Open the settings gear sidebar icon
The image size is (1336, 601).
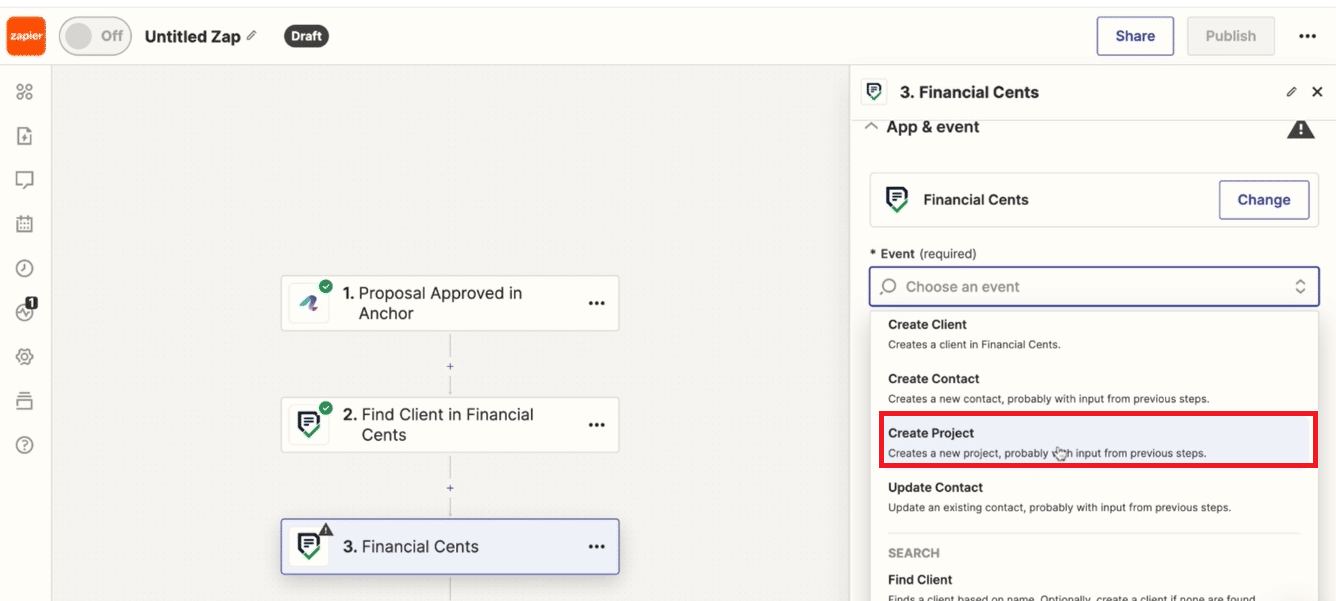click(x=25, y=357)
